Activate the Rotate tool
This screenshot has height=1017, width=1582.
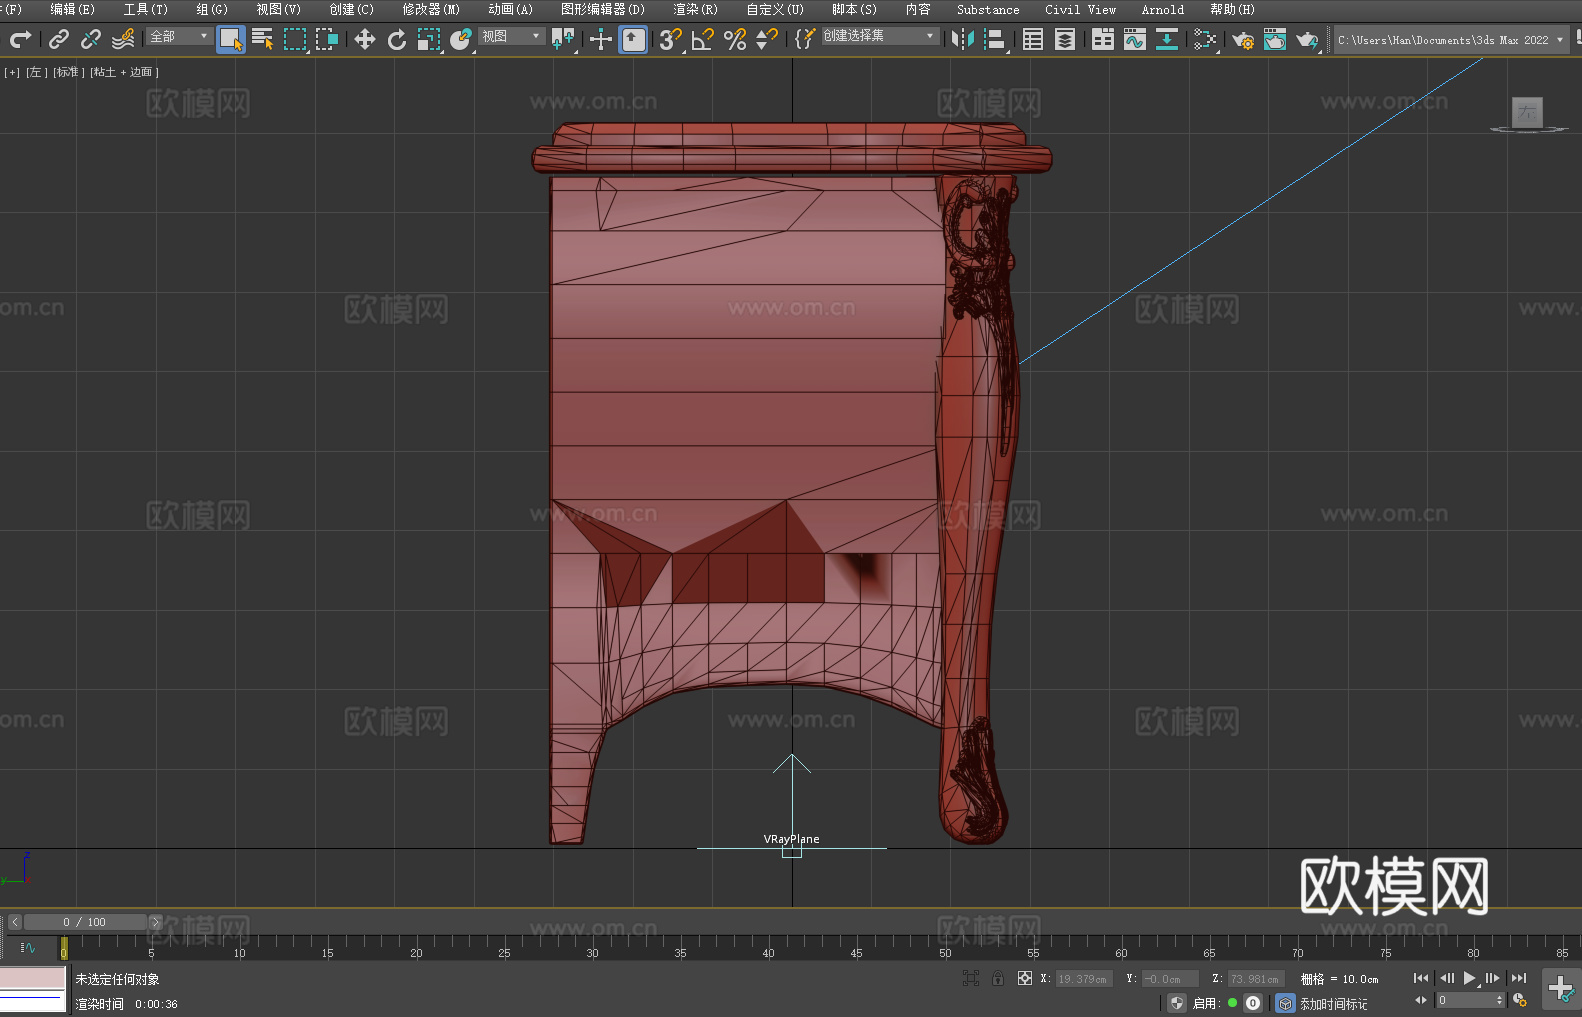click(397, 40)
